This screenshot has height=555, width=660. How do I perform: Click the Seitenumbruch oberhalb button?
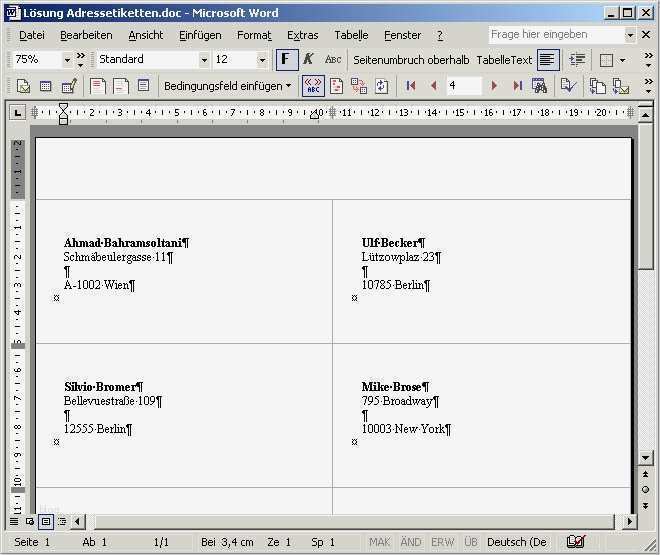pos(411,60)
